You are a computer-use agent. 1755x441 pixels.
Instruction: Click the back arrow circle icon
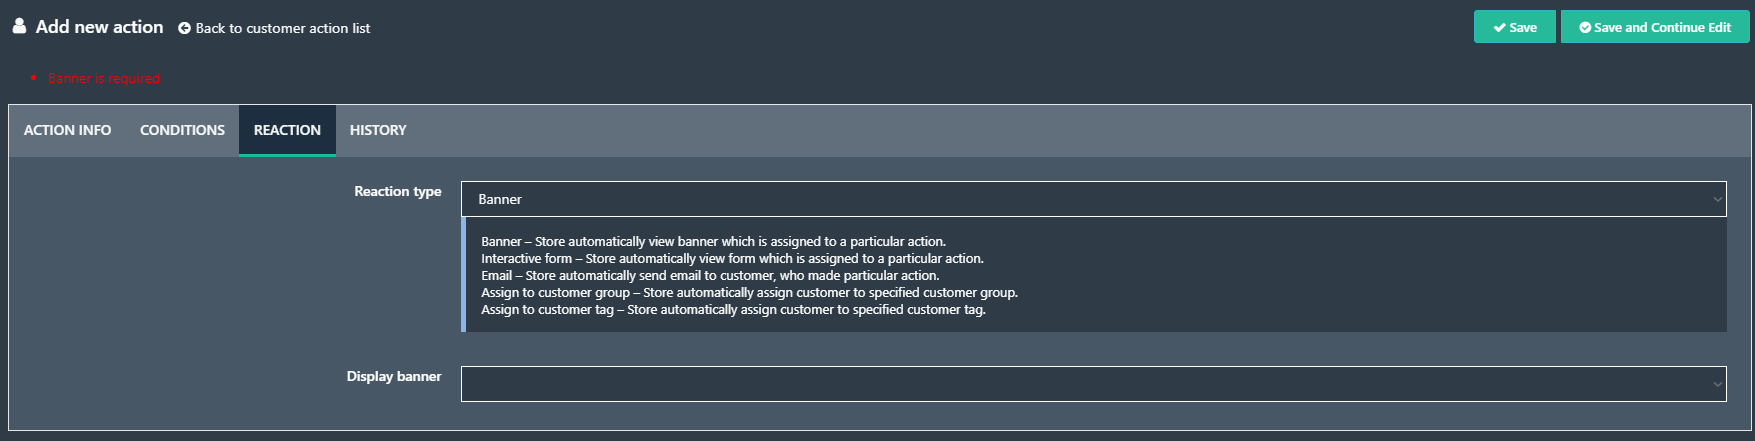(184, 28)
